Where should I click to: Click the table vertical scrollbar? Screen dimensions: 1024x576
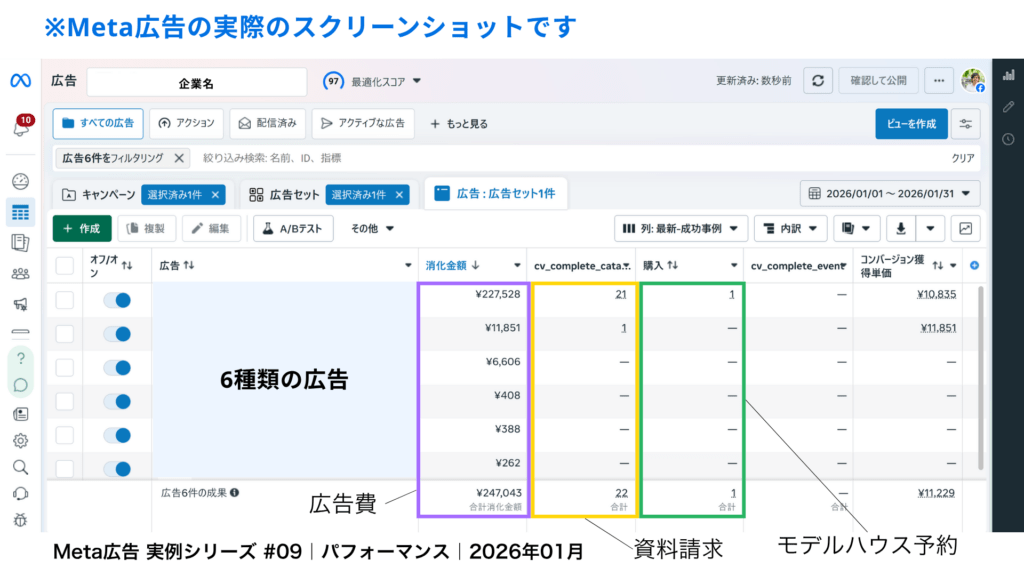980,377
